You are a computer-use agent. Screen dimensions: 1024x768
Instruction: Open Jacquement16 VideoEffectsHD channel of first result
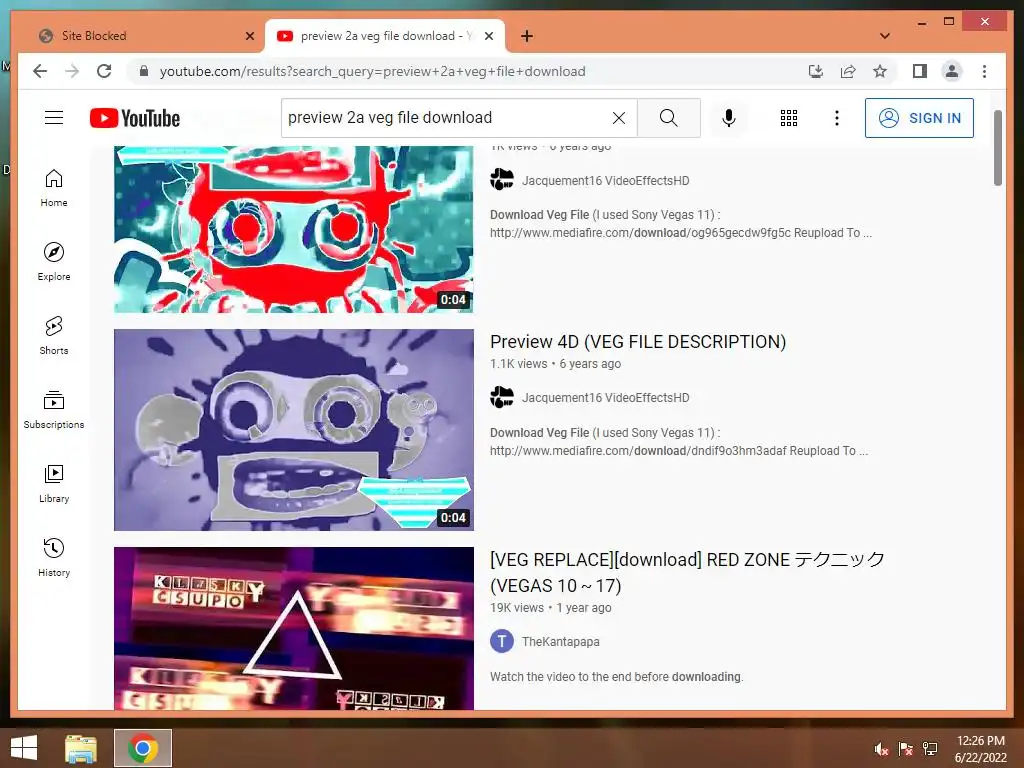tap(605, 181)
